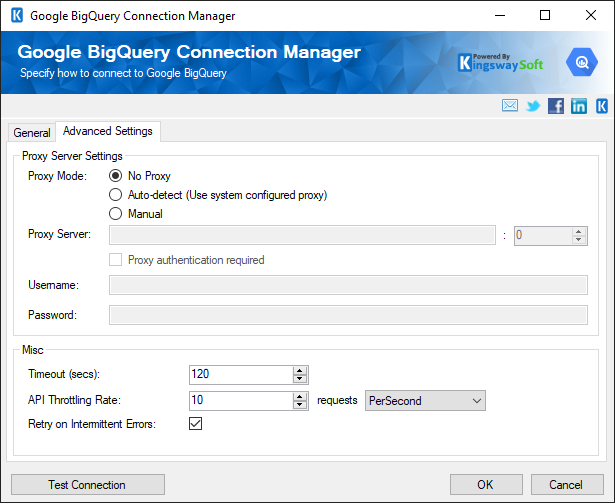Click the Password input field
The image size is (615, 503).
[348, 315]
